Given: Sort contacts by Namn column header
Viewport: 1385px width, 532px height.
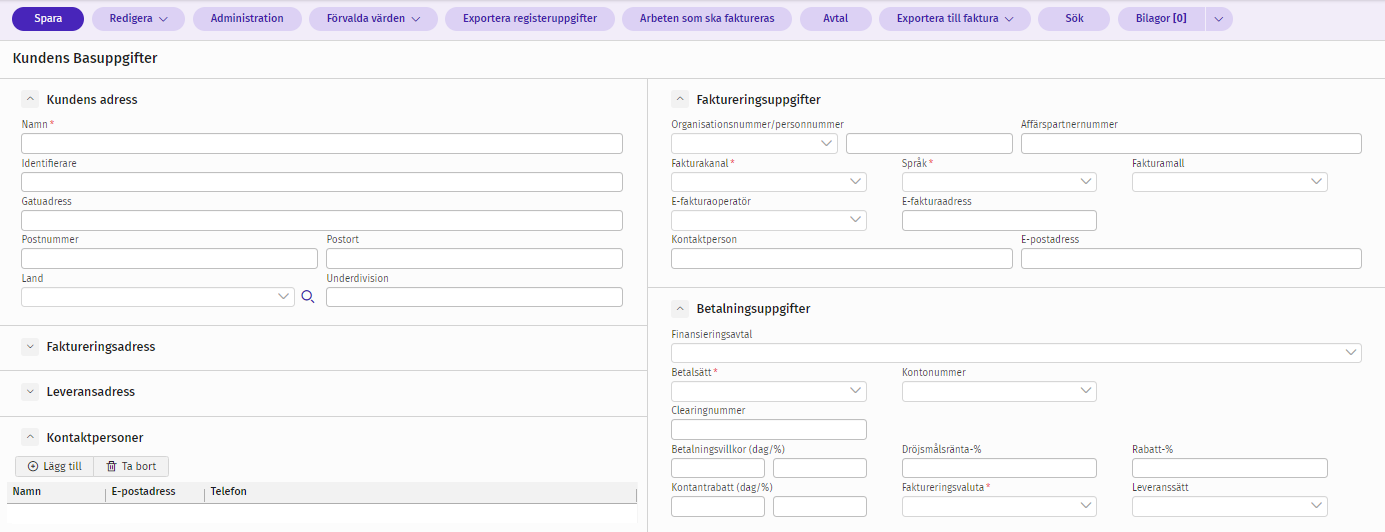Looking at the screenshot, I should 56,492.
